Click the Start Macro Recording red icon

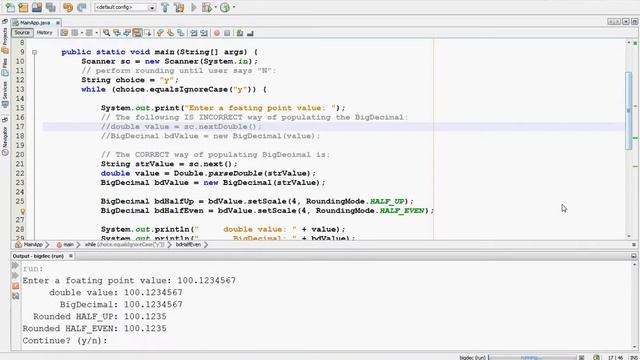point(217,33)
